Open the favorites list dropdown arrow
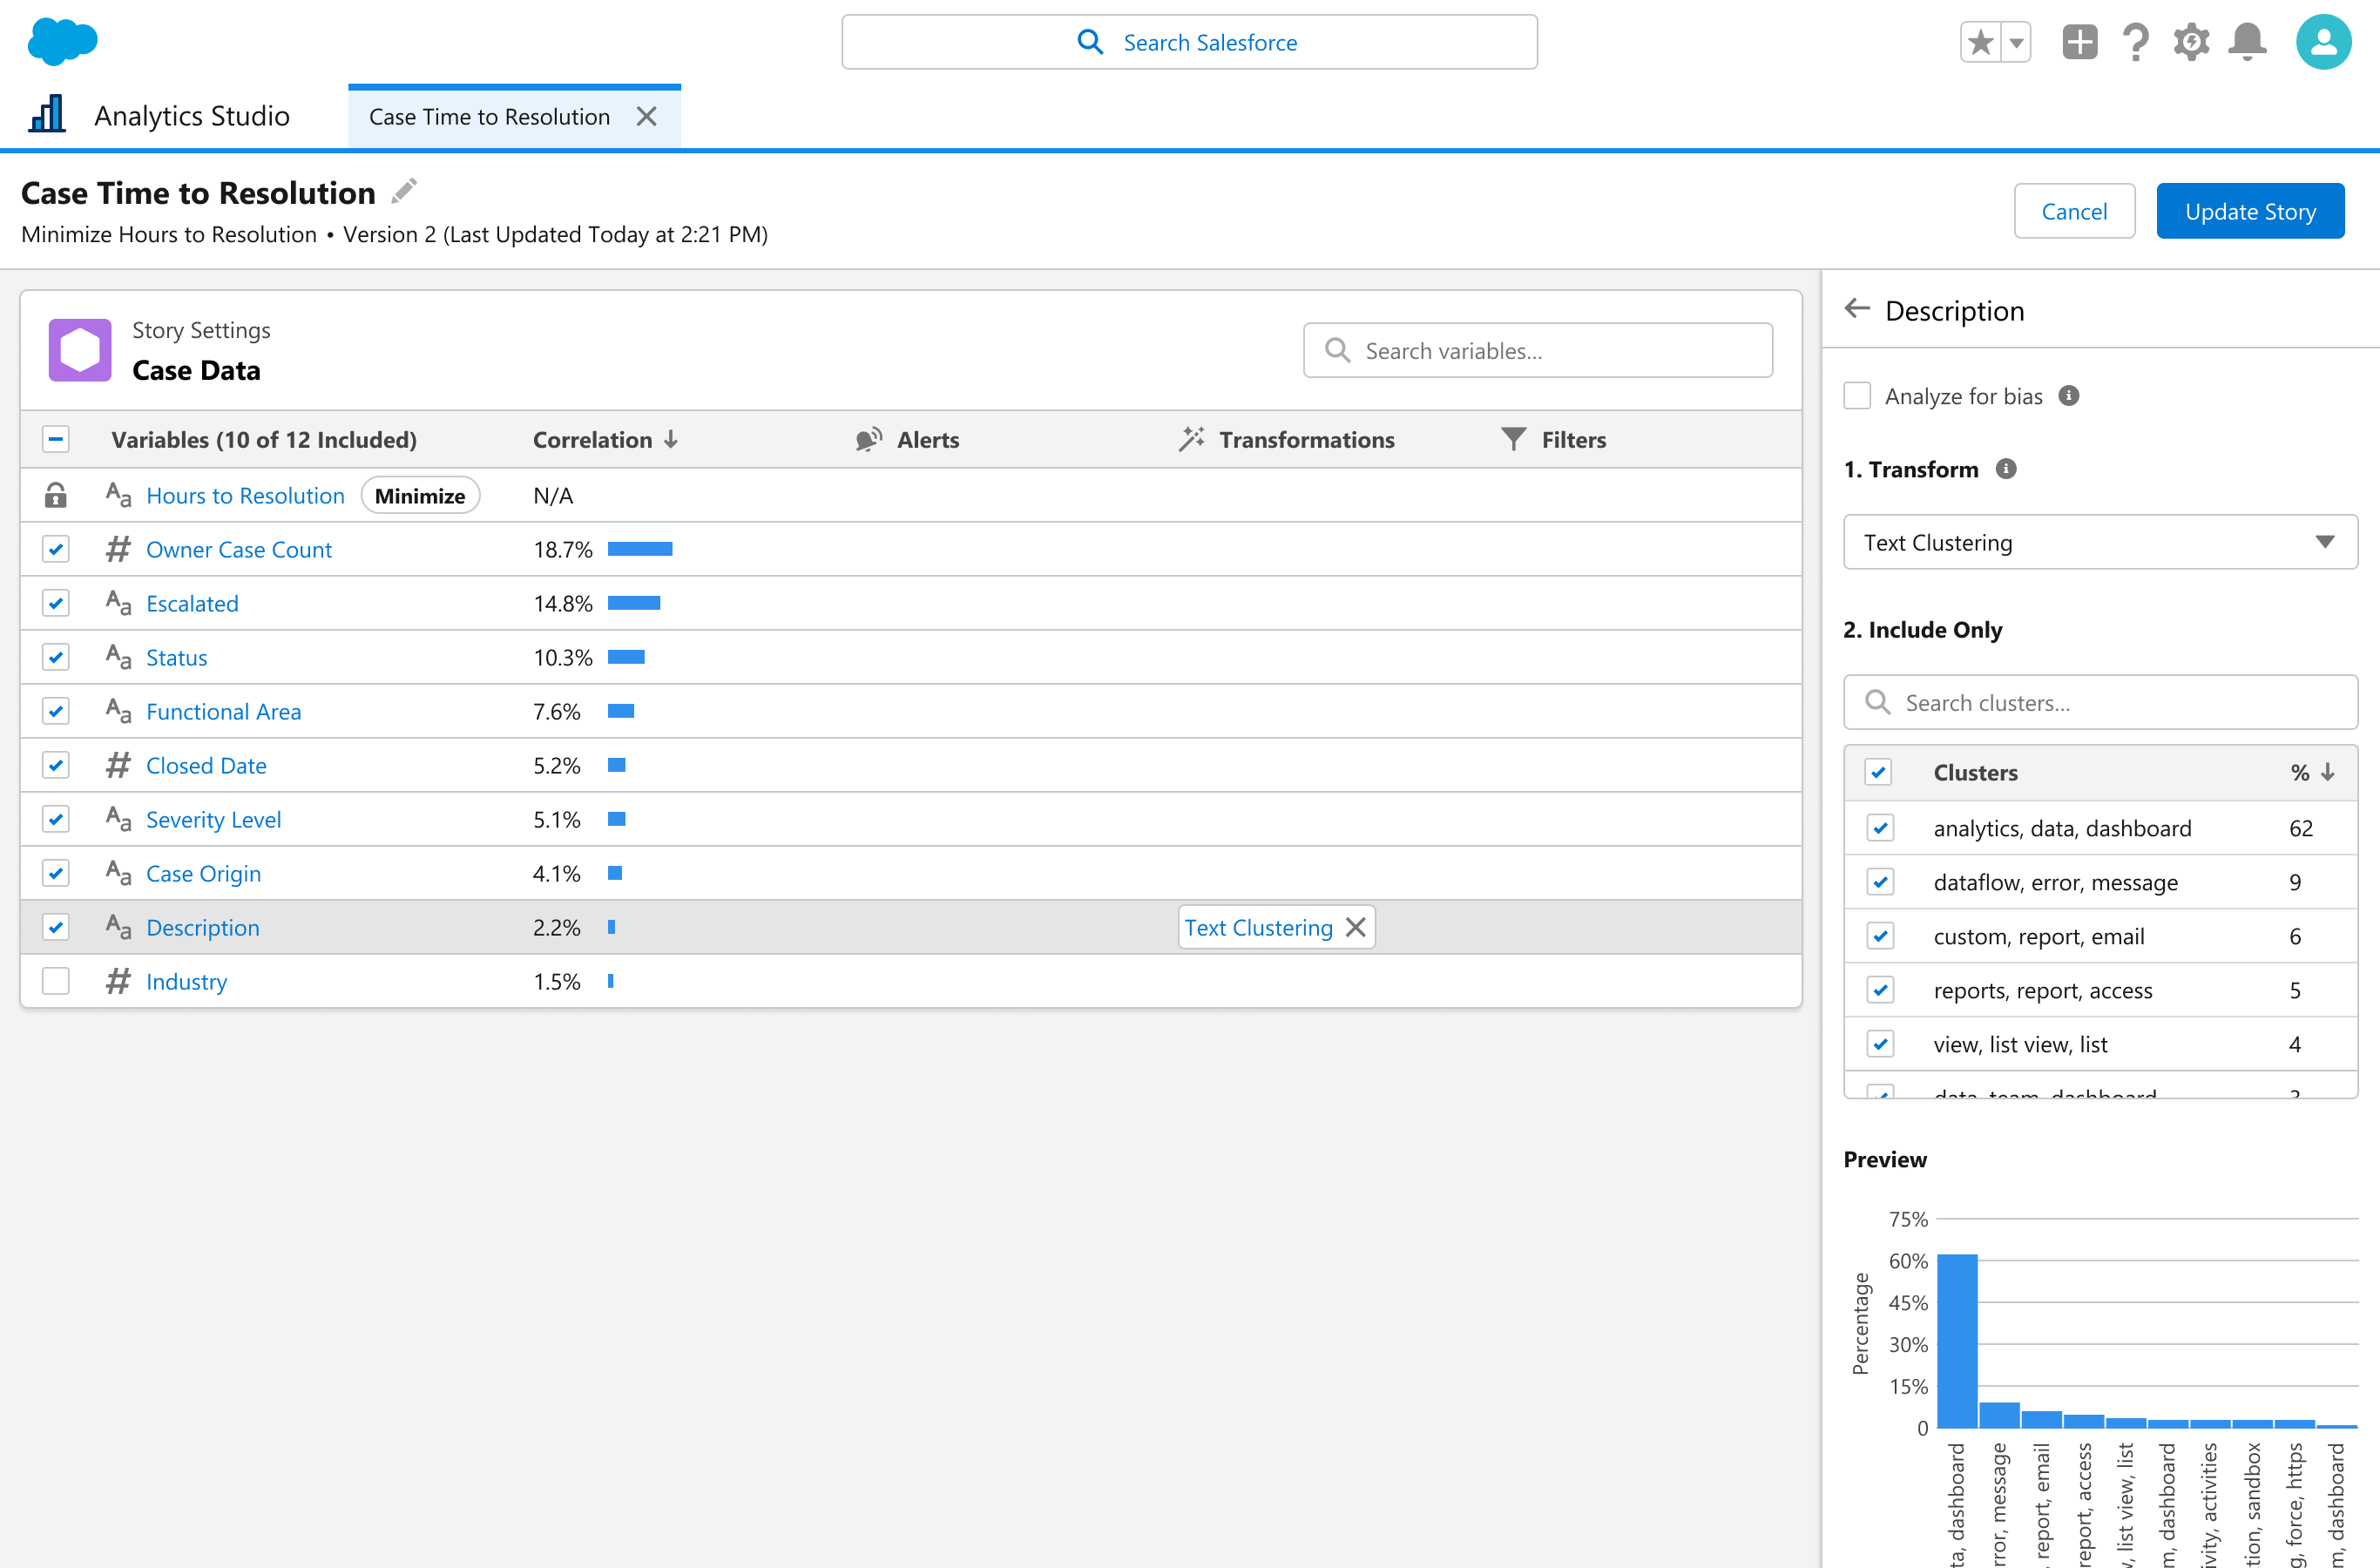 [x=2016, y=42]
